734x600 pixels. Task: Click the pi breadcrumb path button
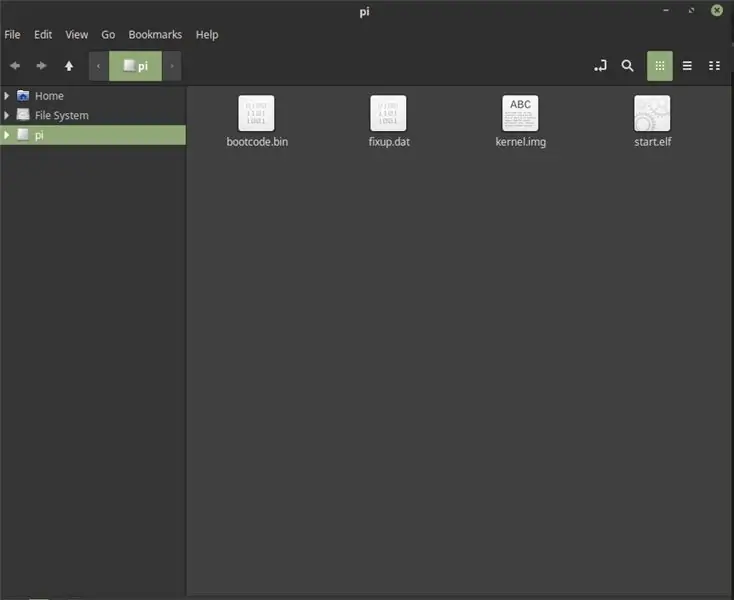pyautogui.click(x=135, y=66)
